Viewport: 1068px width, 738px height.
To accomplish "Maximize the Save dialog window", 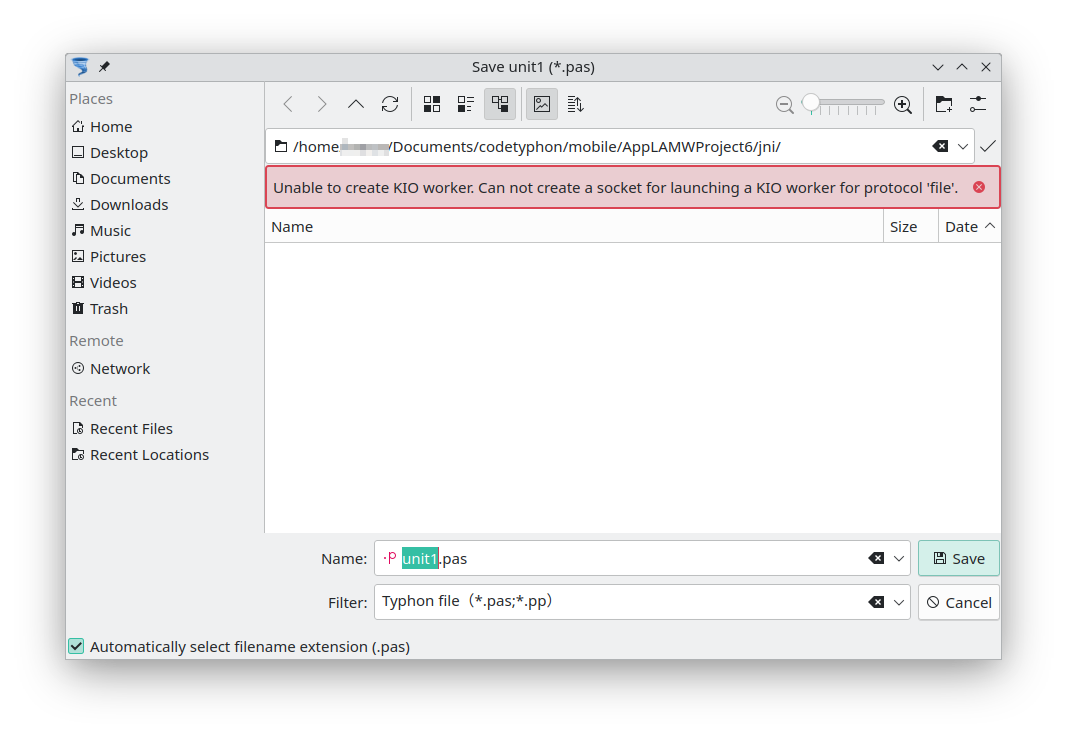I will pos(962,67).
